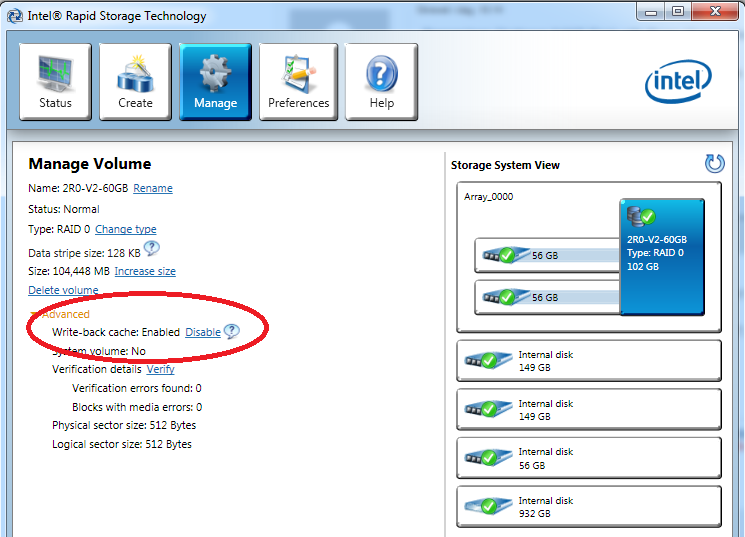
Task: Click the Array_0000 label
Action: coord(488,197)
